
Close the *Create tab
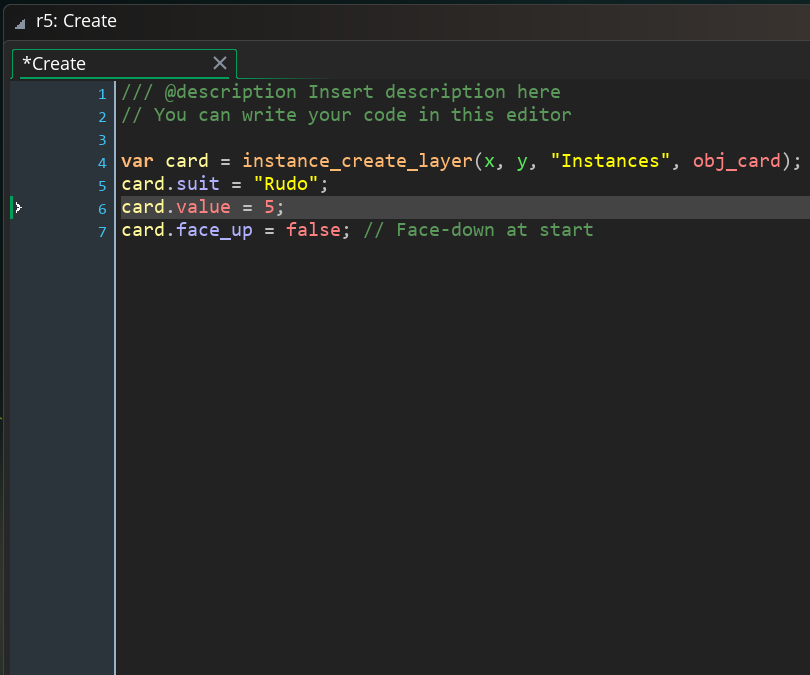(x=220, y=63)
